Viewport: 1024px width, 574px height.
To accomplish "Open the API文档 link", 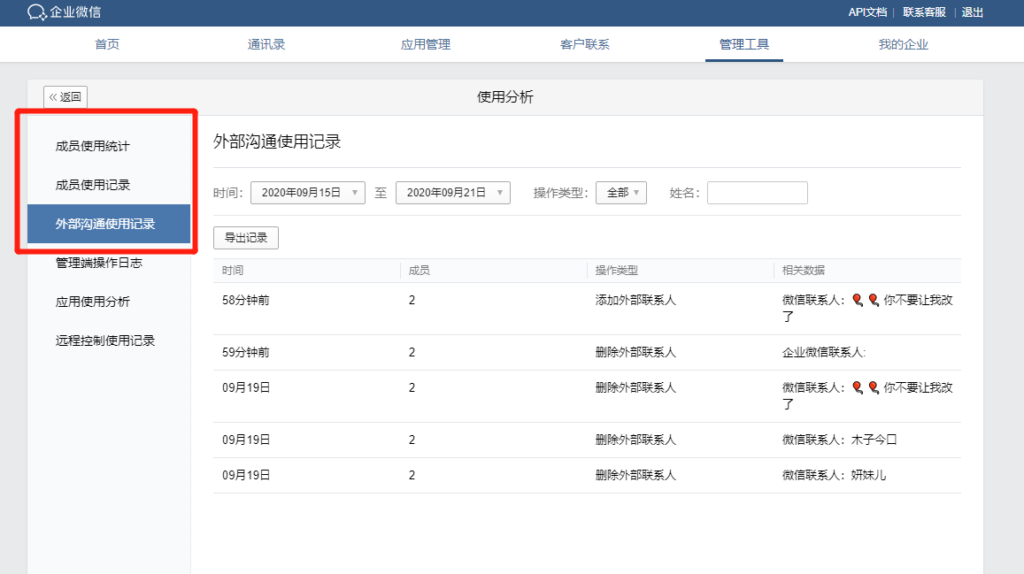I will (x=867, y=12).
